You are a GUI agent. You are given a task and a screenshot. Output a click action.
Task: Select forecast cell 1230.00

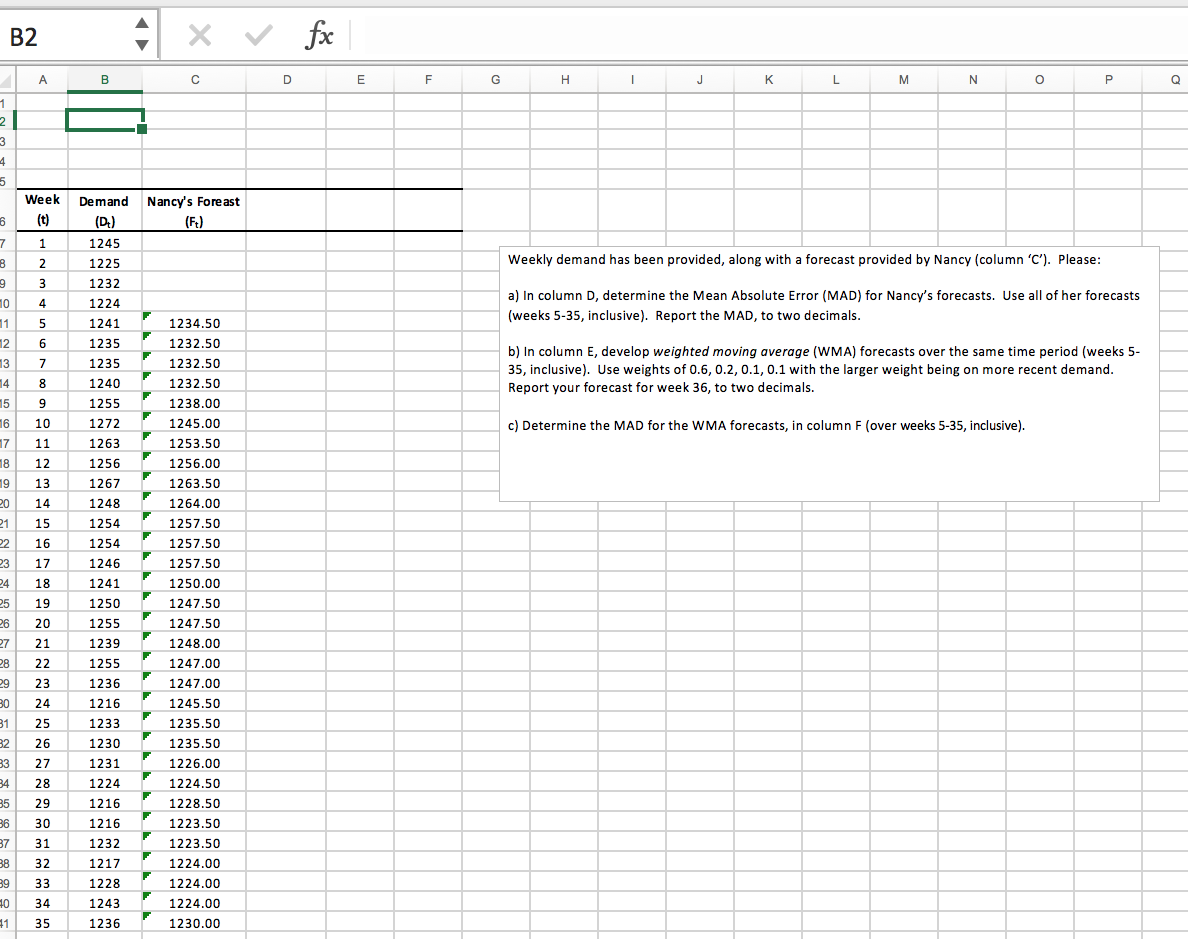pos(194,923)
